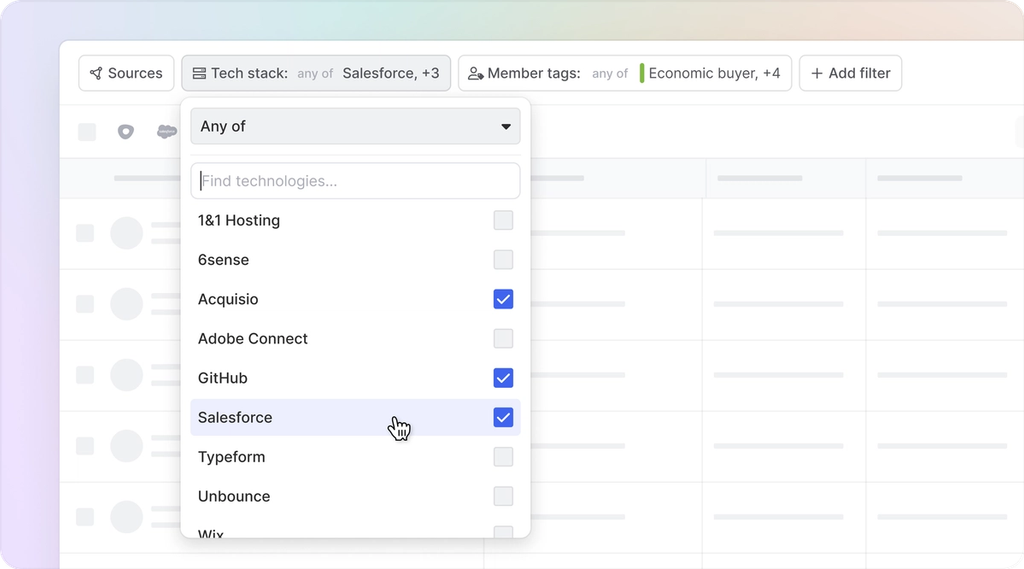Image resolution: width=1024 pixels, height=569 pixels.
Task: Open the Sources filter button
Action: click(x=126, y=73)
